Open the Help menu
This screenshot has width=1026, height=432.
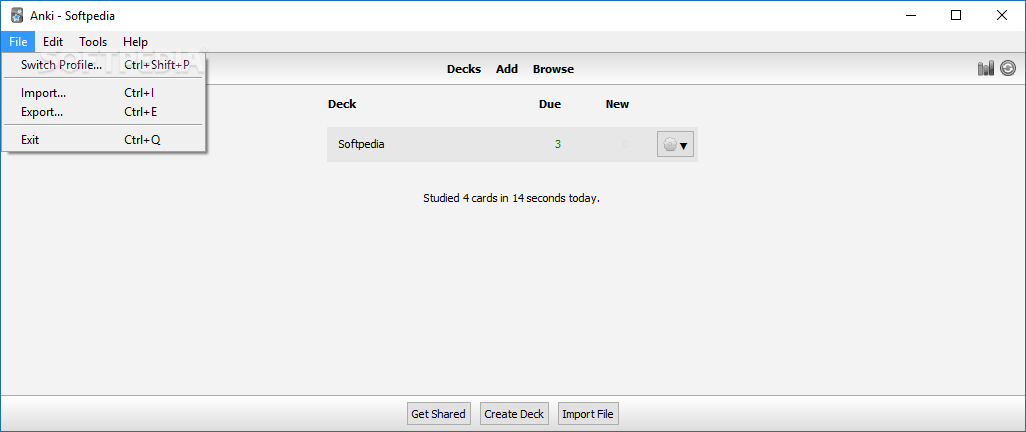[135, 42]
